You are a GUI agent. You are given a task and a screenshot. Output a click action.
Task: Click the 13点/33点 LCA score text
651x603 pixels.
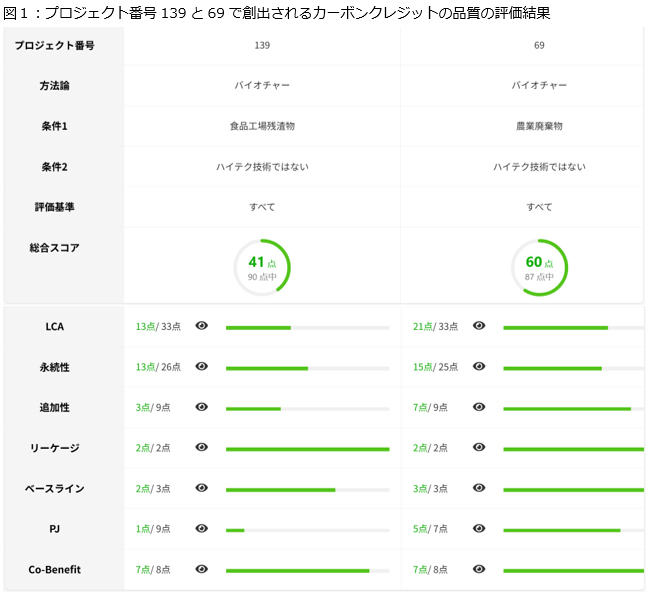pyautogui.click(x=158, y=327)
